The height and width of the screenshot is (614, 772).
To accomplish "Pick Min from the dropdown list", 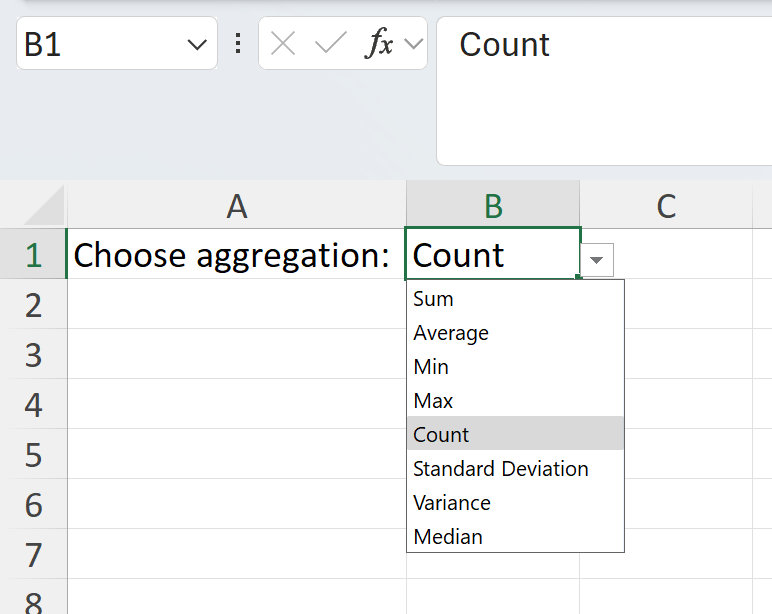I will 431,367.
